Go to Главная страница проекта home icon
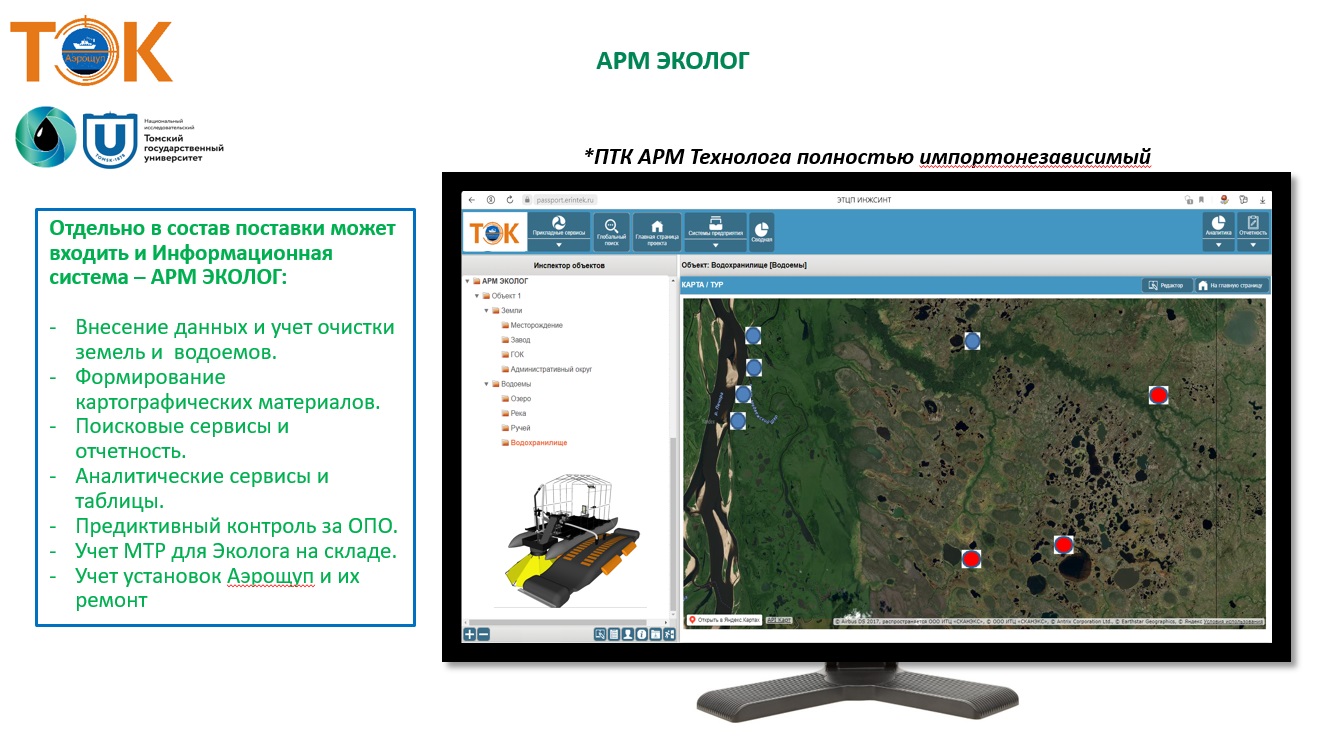This screenshot has height=744, width=1318. pos(657,231)
